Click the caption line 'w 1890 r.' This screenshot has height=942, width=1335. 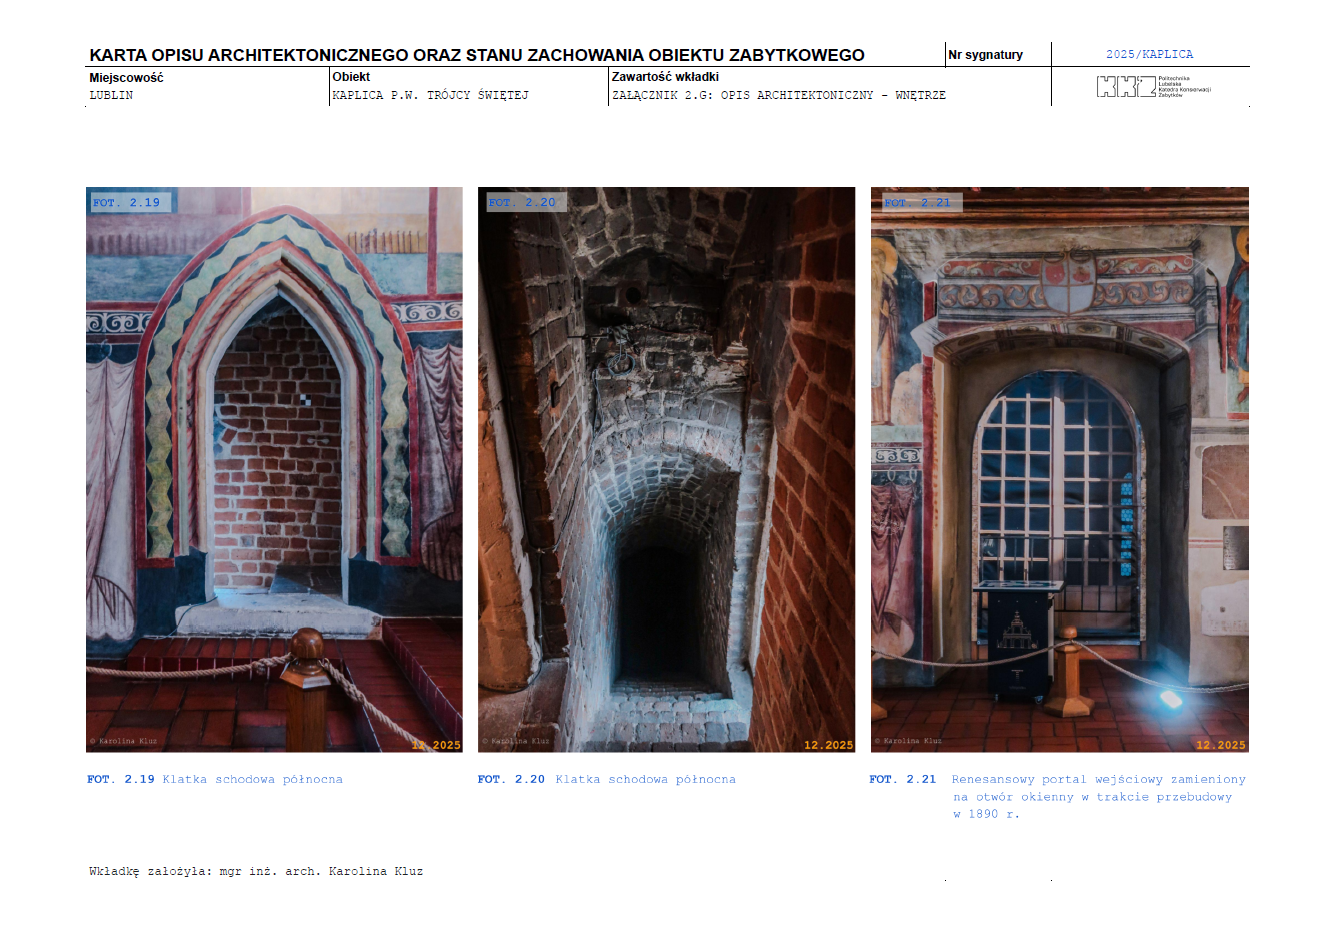coord(986,814)
